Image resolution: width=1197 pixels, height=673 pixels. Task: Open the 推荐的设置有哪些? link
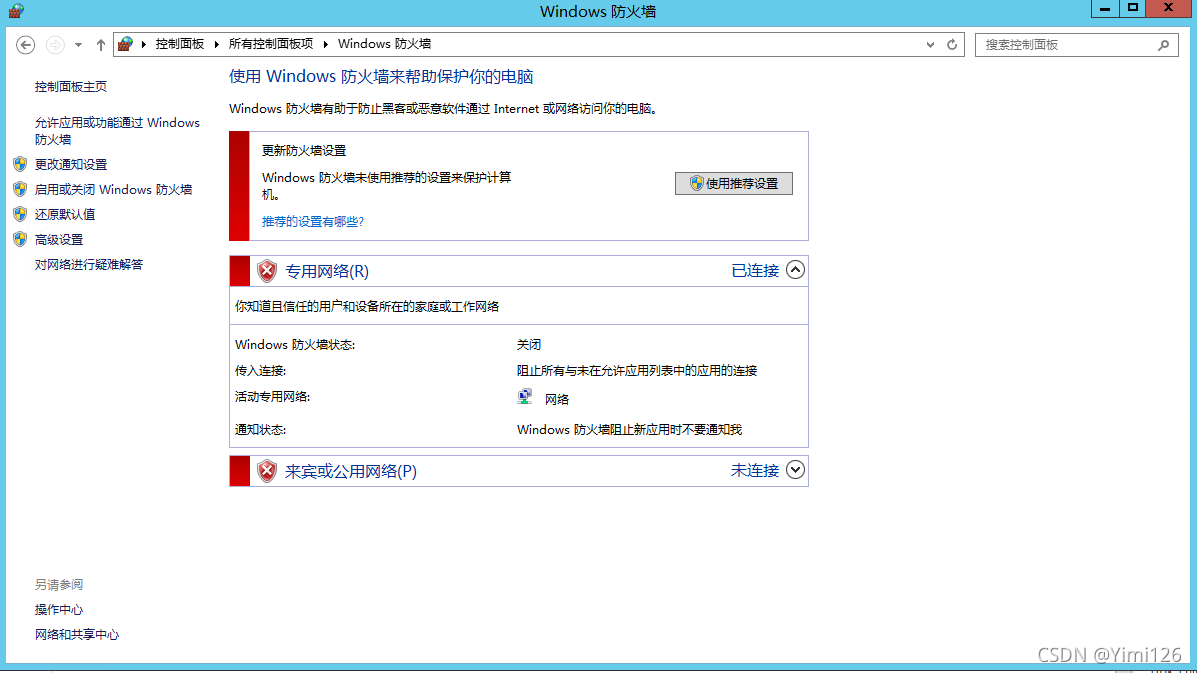click(x=313, y=221)
